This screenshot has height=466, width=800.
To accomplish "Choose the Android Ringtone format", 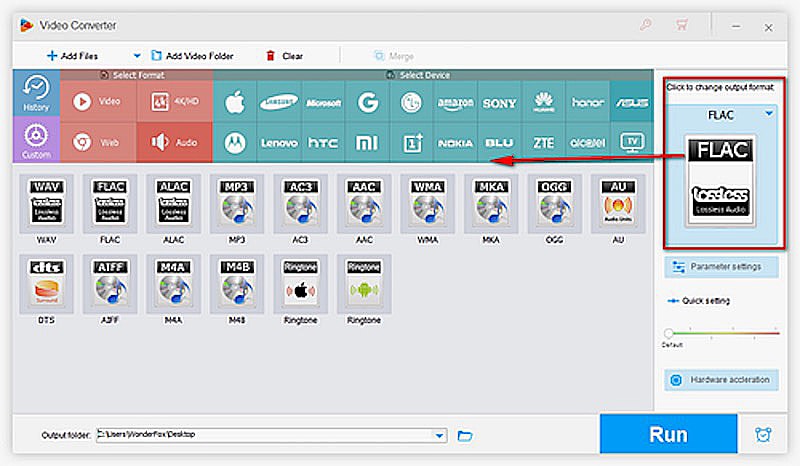I will 364,284.
